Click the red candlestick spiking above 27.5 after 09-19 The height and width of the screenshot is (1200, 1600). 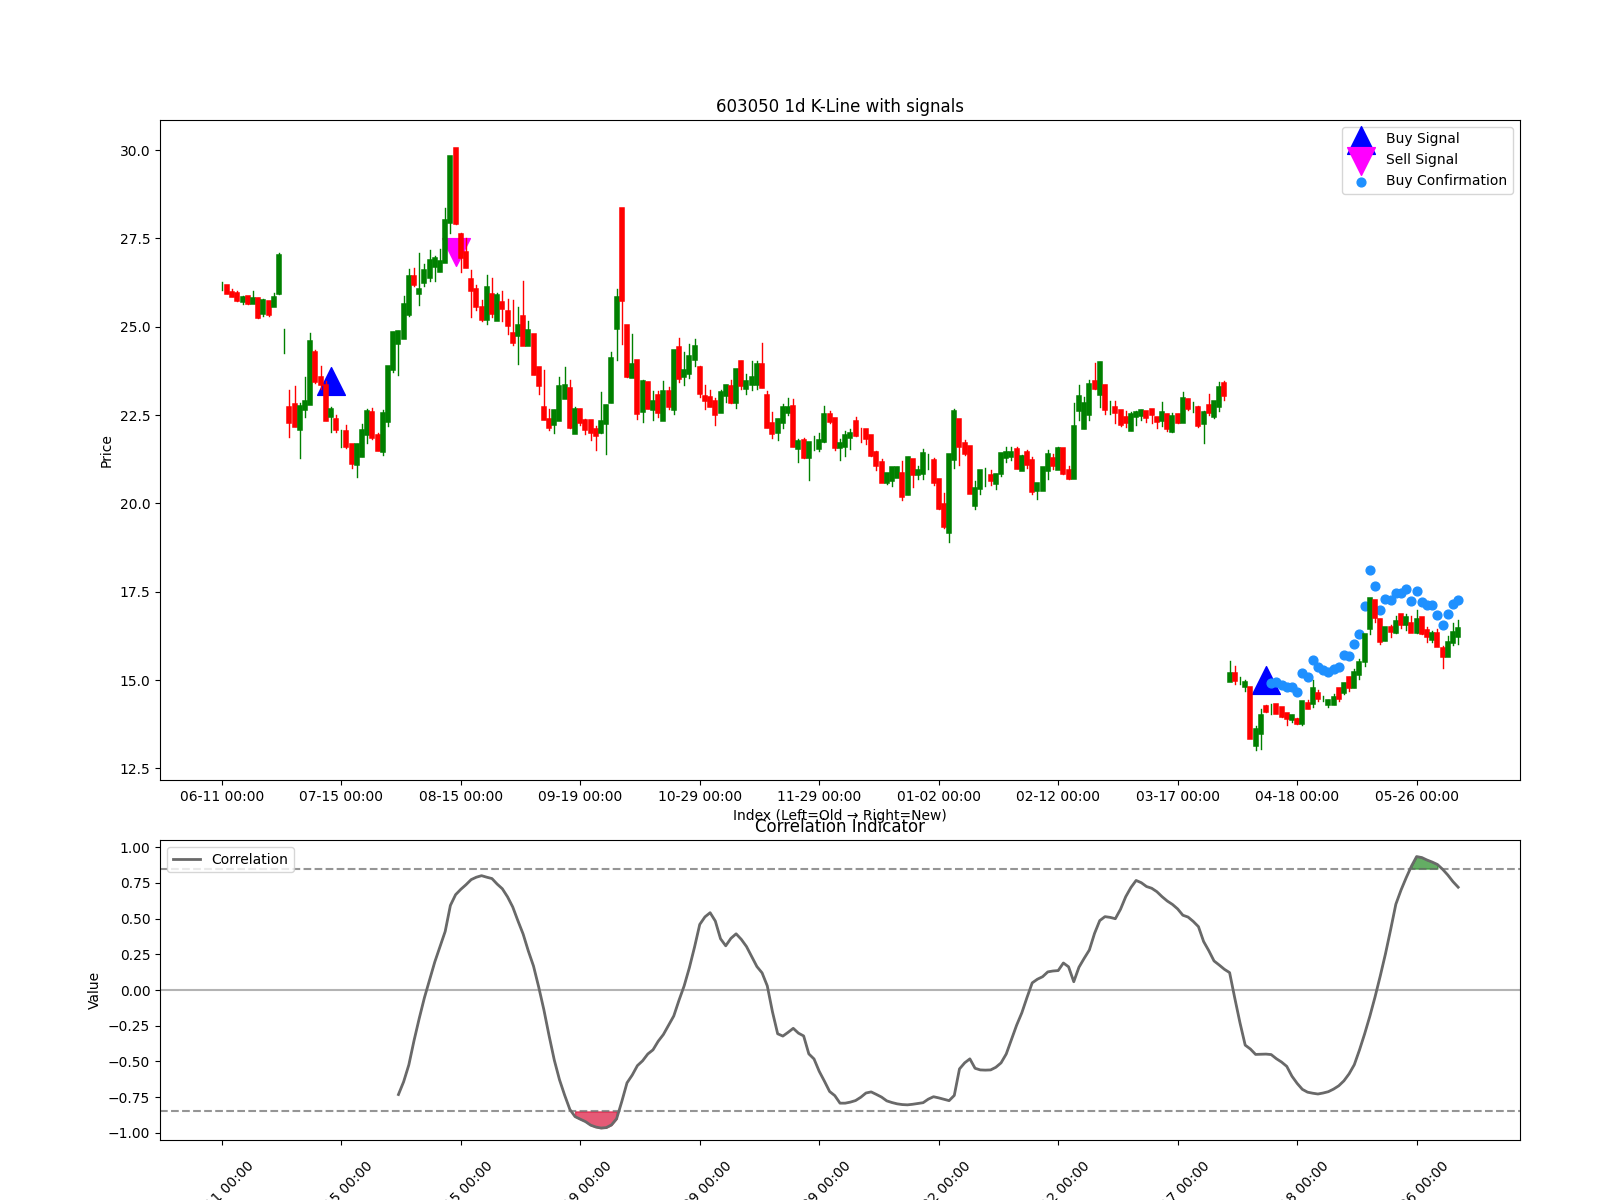point(622,254)
